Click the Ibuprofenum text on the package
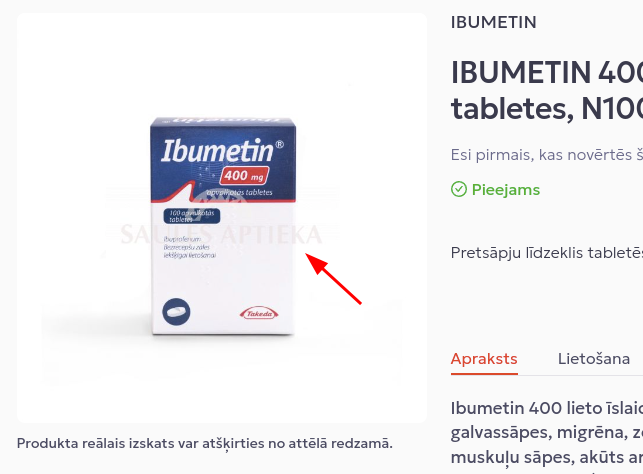 182,239
